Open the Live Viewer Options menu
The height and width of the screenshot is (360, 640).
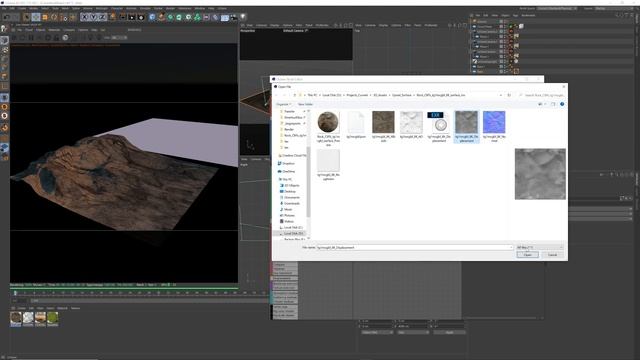83,30
